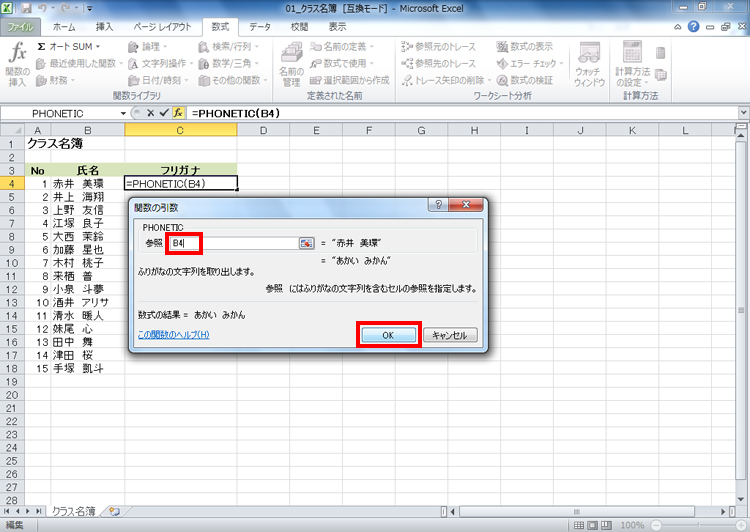Click the Insert Function fx ribbon icon

pyautogui.click(x=18, y=64)
